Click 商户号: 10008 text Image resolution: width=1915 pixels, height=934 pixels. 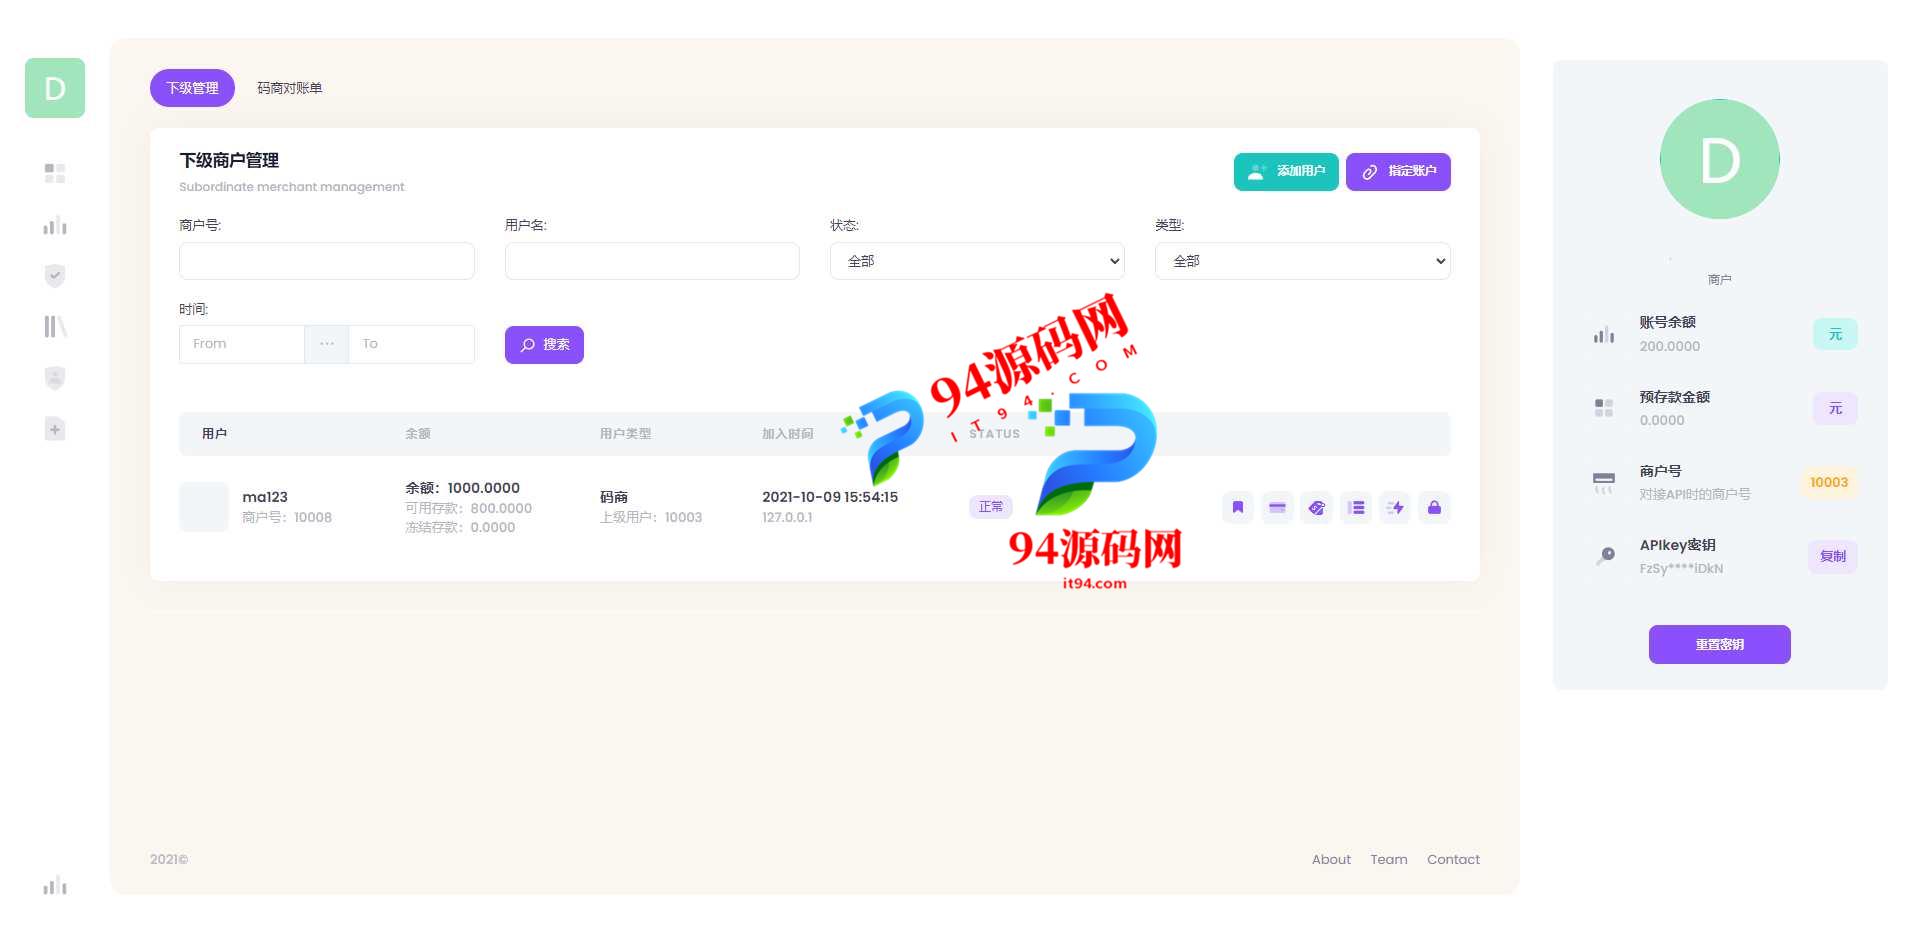287,517
